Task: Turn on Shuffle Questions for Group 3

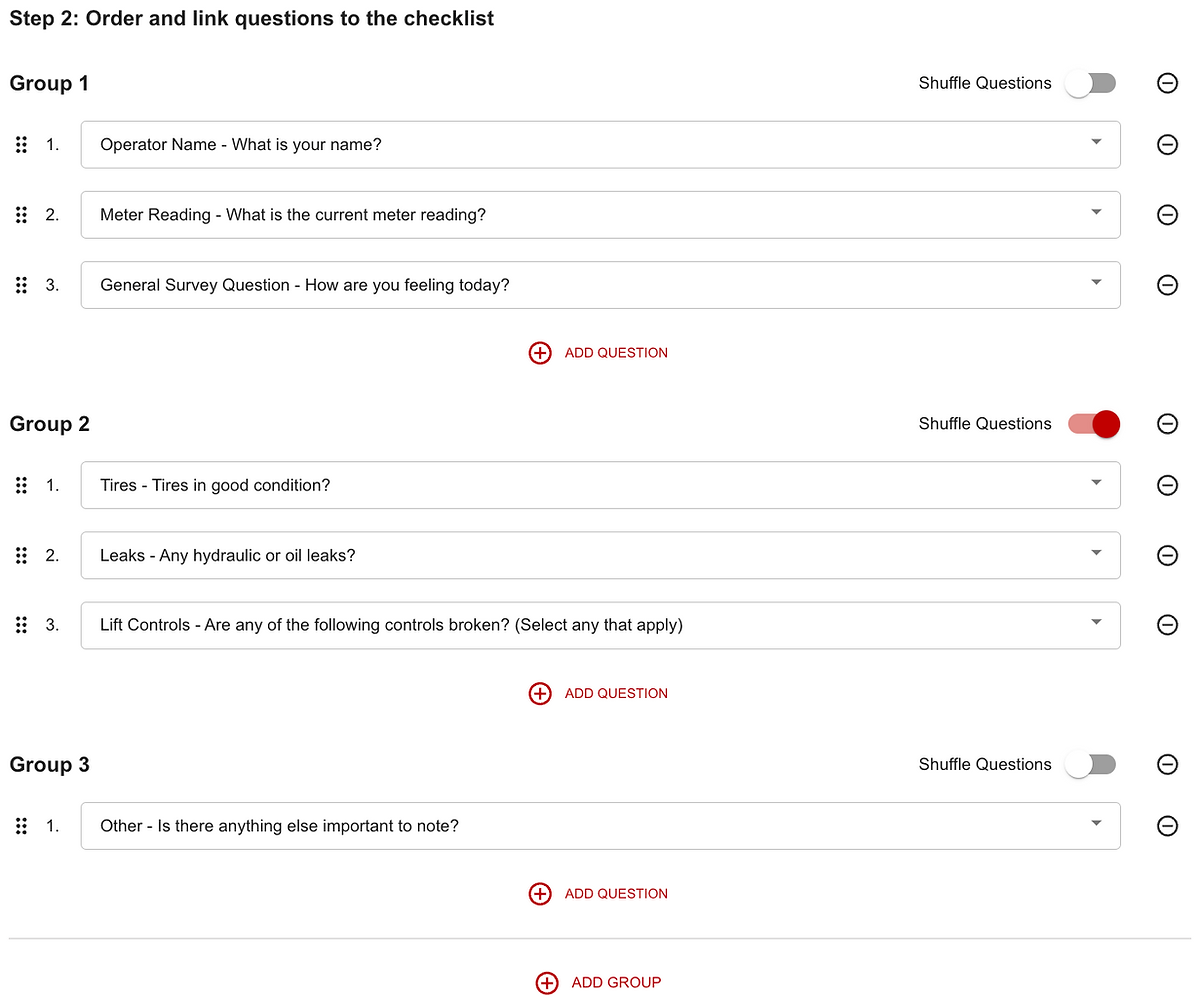Action: (x=1090, y=765)
